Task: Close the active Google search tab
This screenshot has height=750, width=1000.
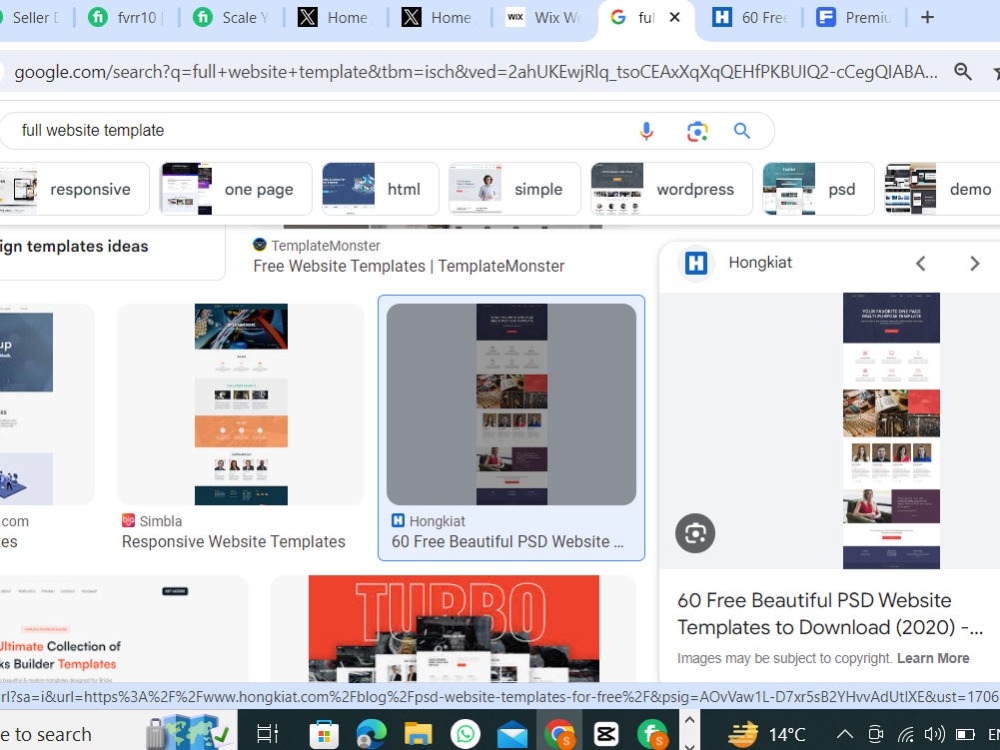Action: pyautogui.click(x=674, y=17)
